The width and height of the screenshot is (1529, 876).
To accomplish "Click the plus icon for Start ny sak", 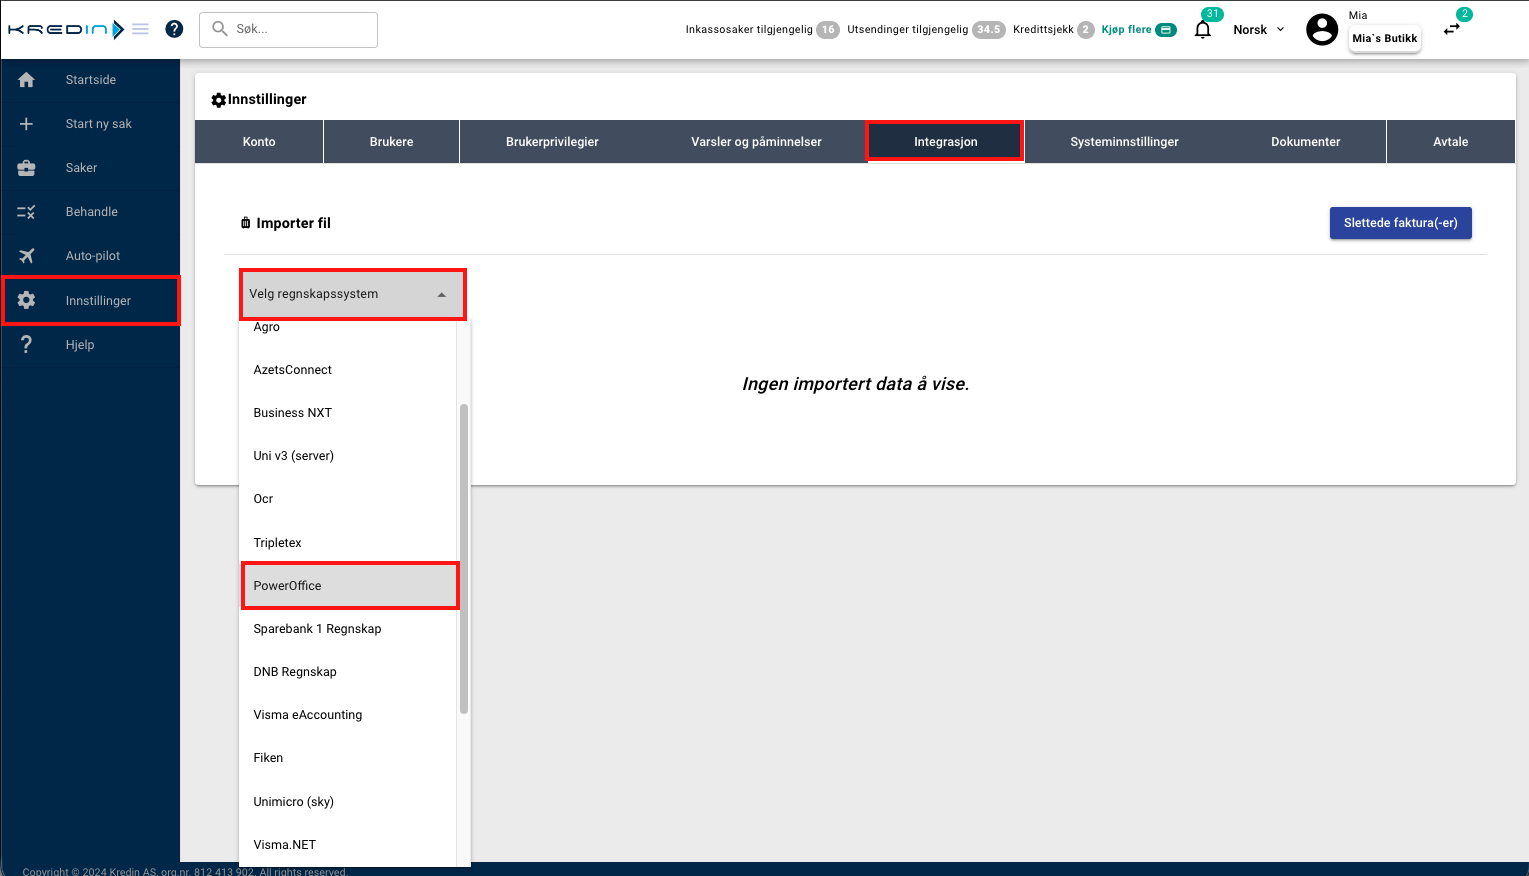I will [x=27, y=124].
